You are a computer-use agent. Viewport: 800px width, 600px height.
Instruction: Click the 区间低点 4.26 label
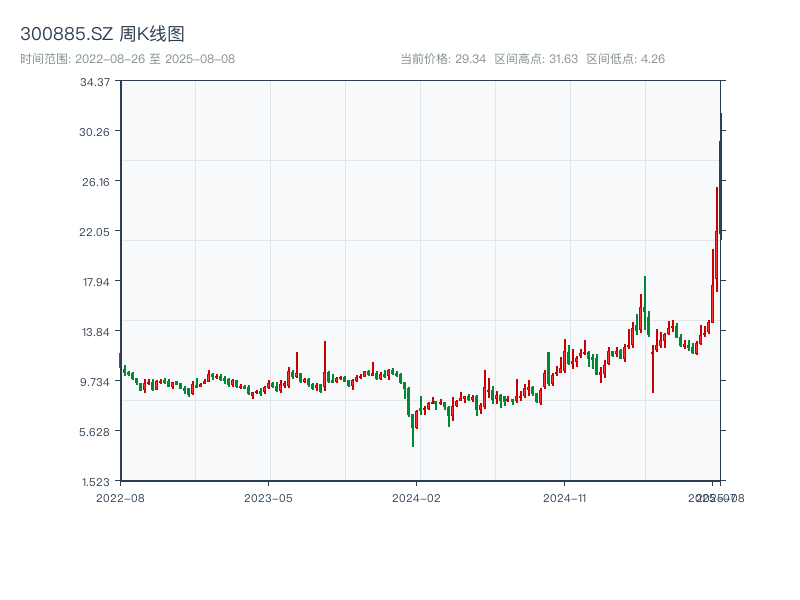tap(625, 59)
